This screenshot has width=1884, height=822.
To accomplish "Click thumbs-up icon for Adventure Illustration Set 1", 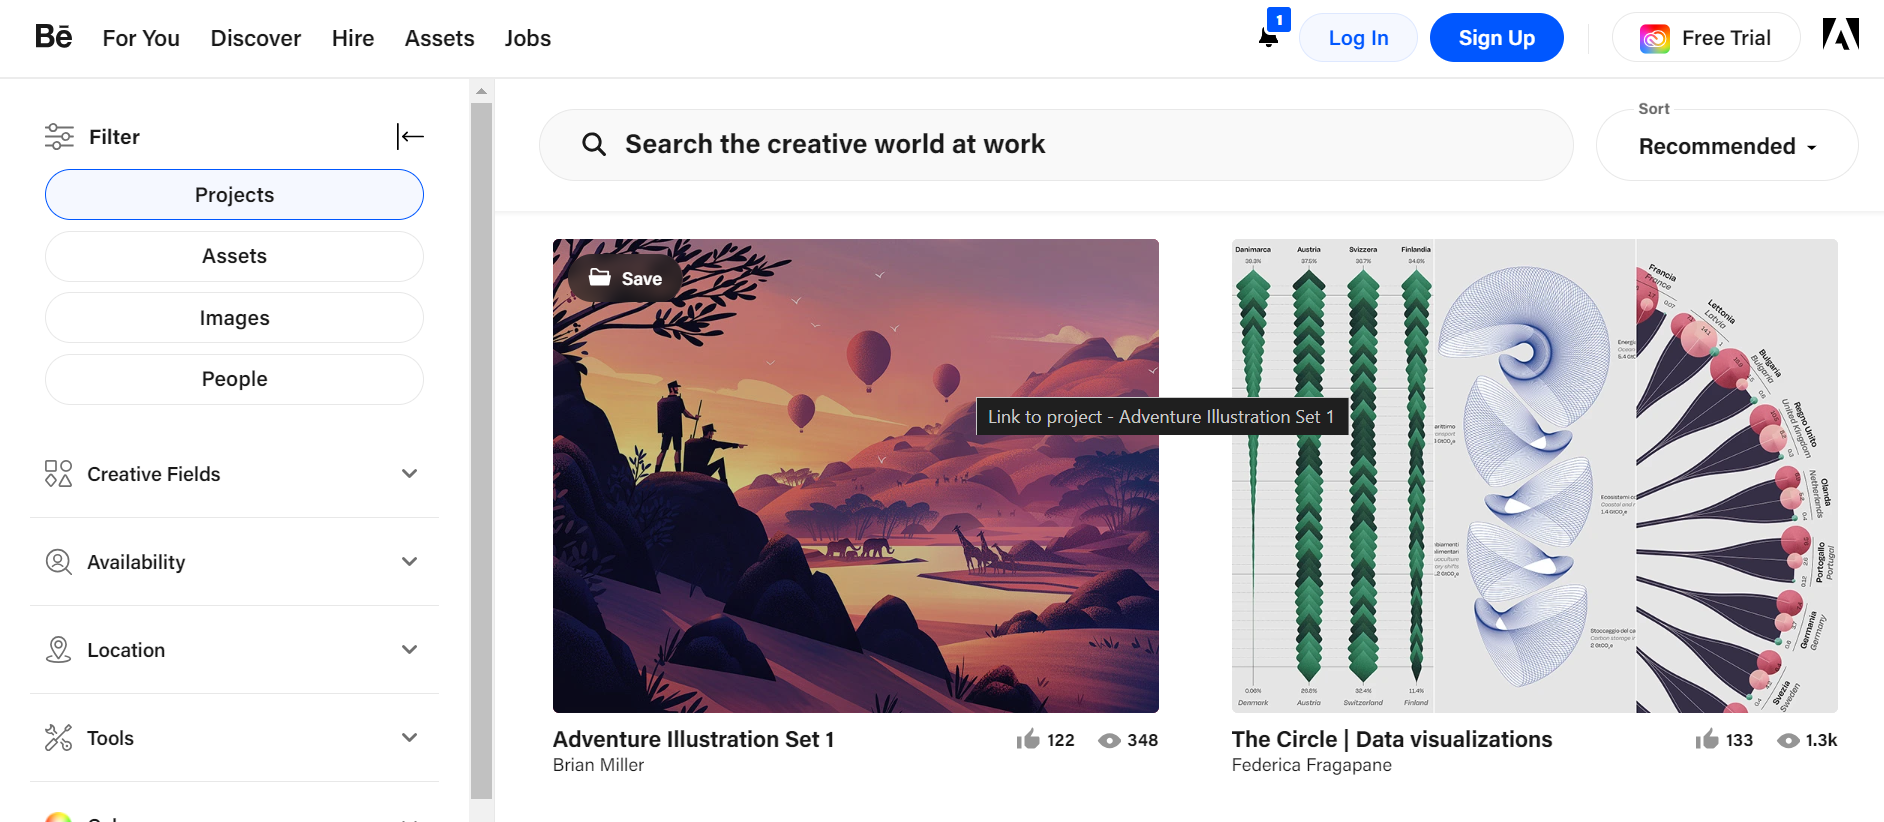I will tap(1028, 740).
